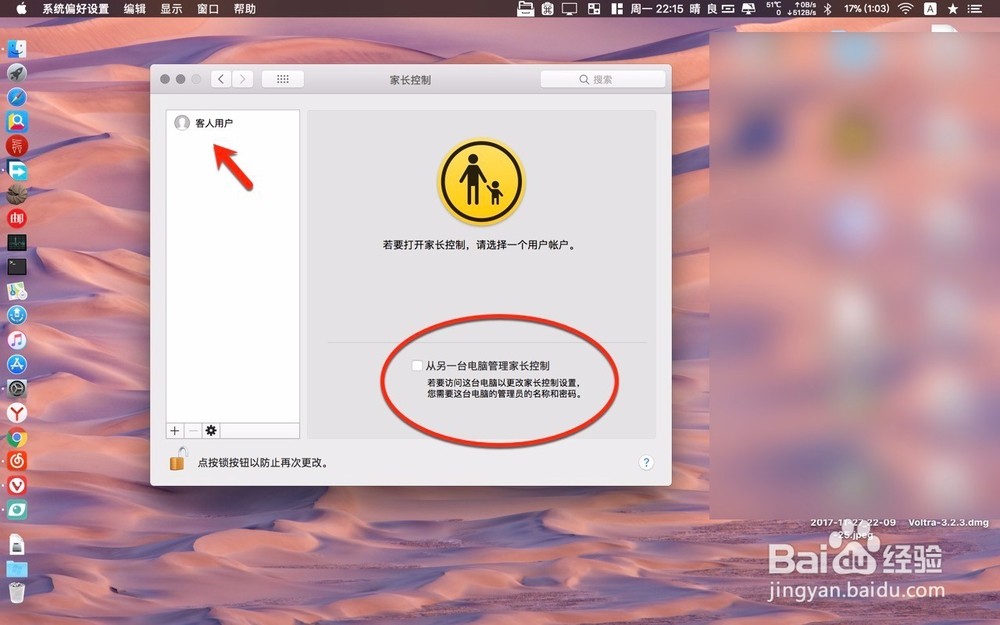Remove user with the minus button

pos(193,430)
